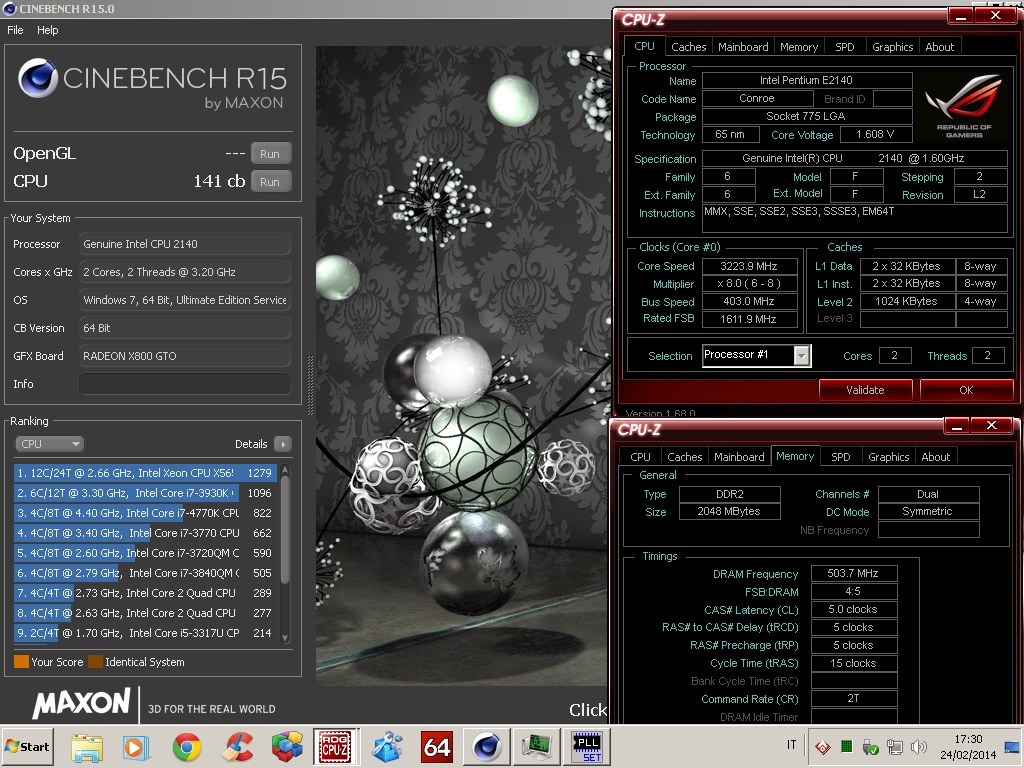Select ranking entry 3 Core i7-4770K
This screenshot has height=768, width=1024.
[x=145, y=513]
